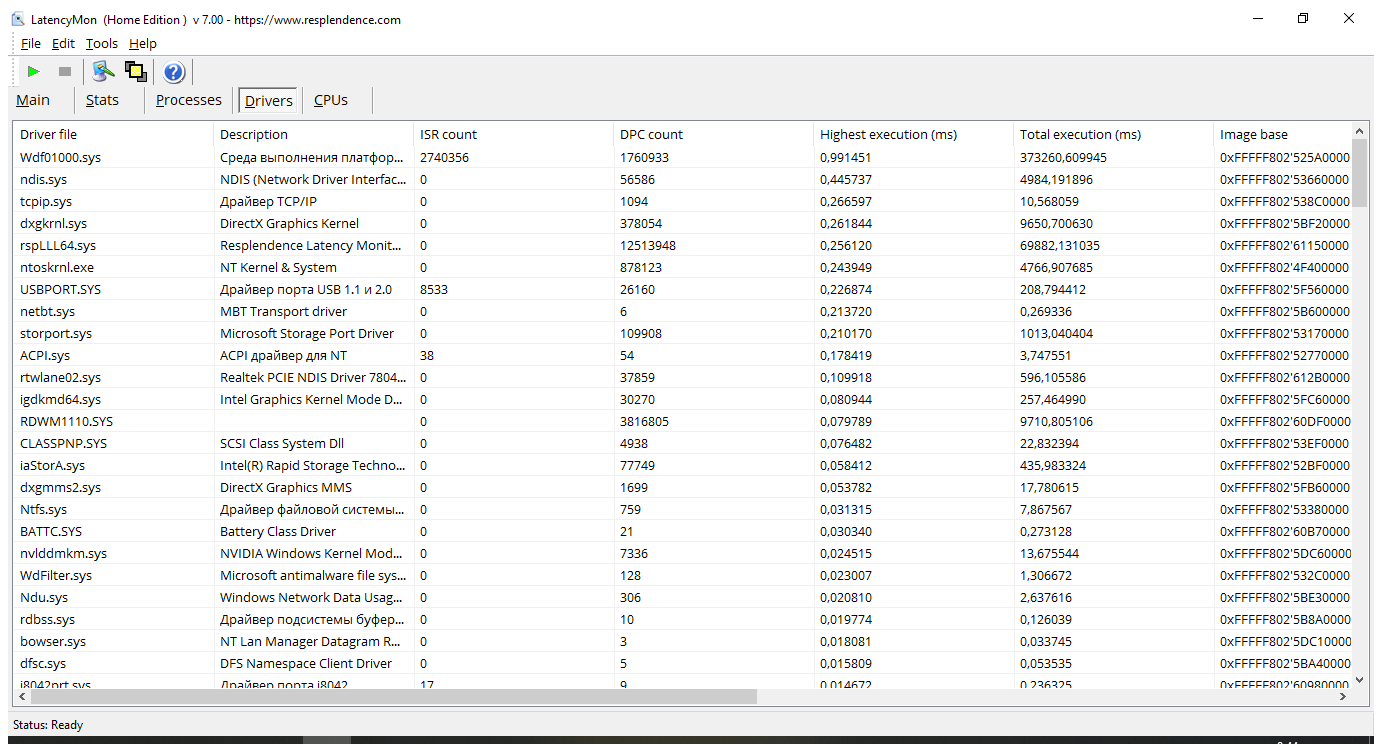1383x745 pixels.
Task: Switch to the Main tab
Action: click(x=33, y=100)
